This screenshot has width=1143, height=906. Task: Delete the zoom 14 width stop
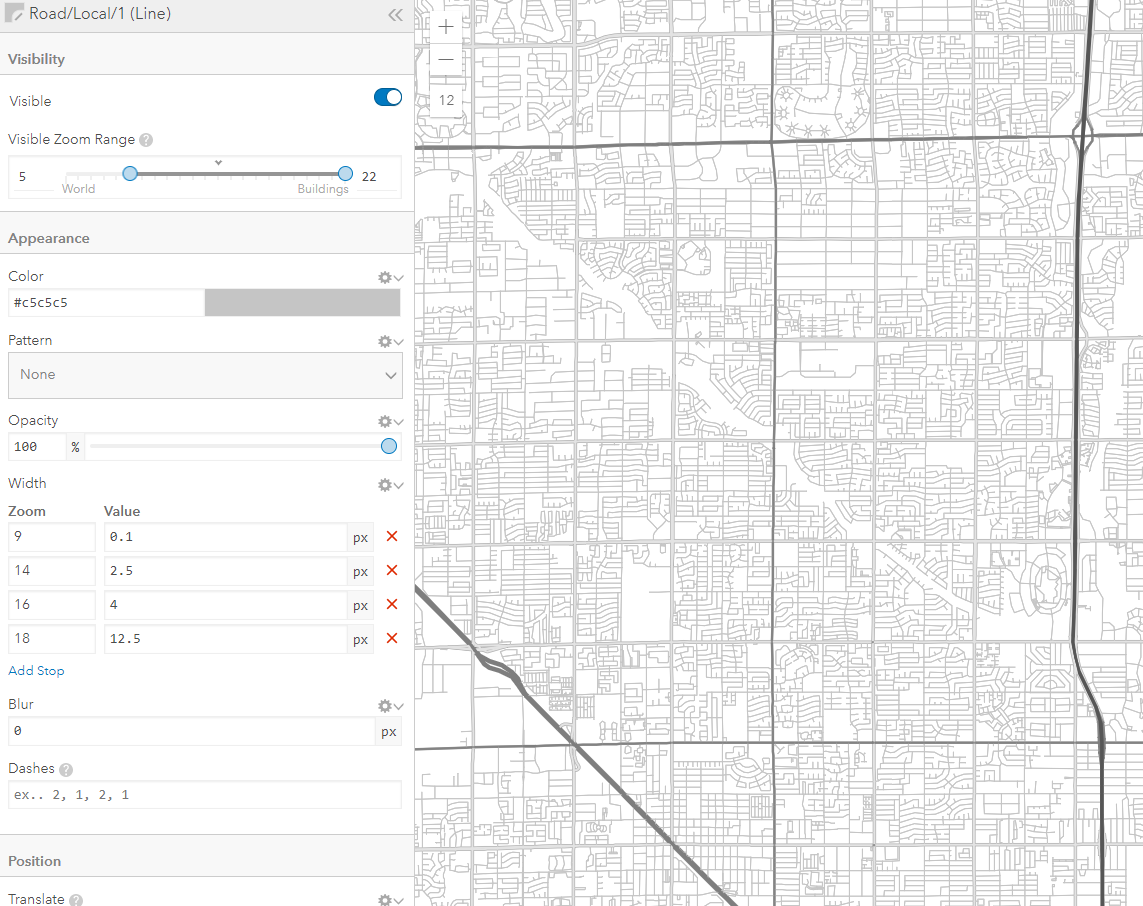coord(391,570)
